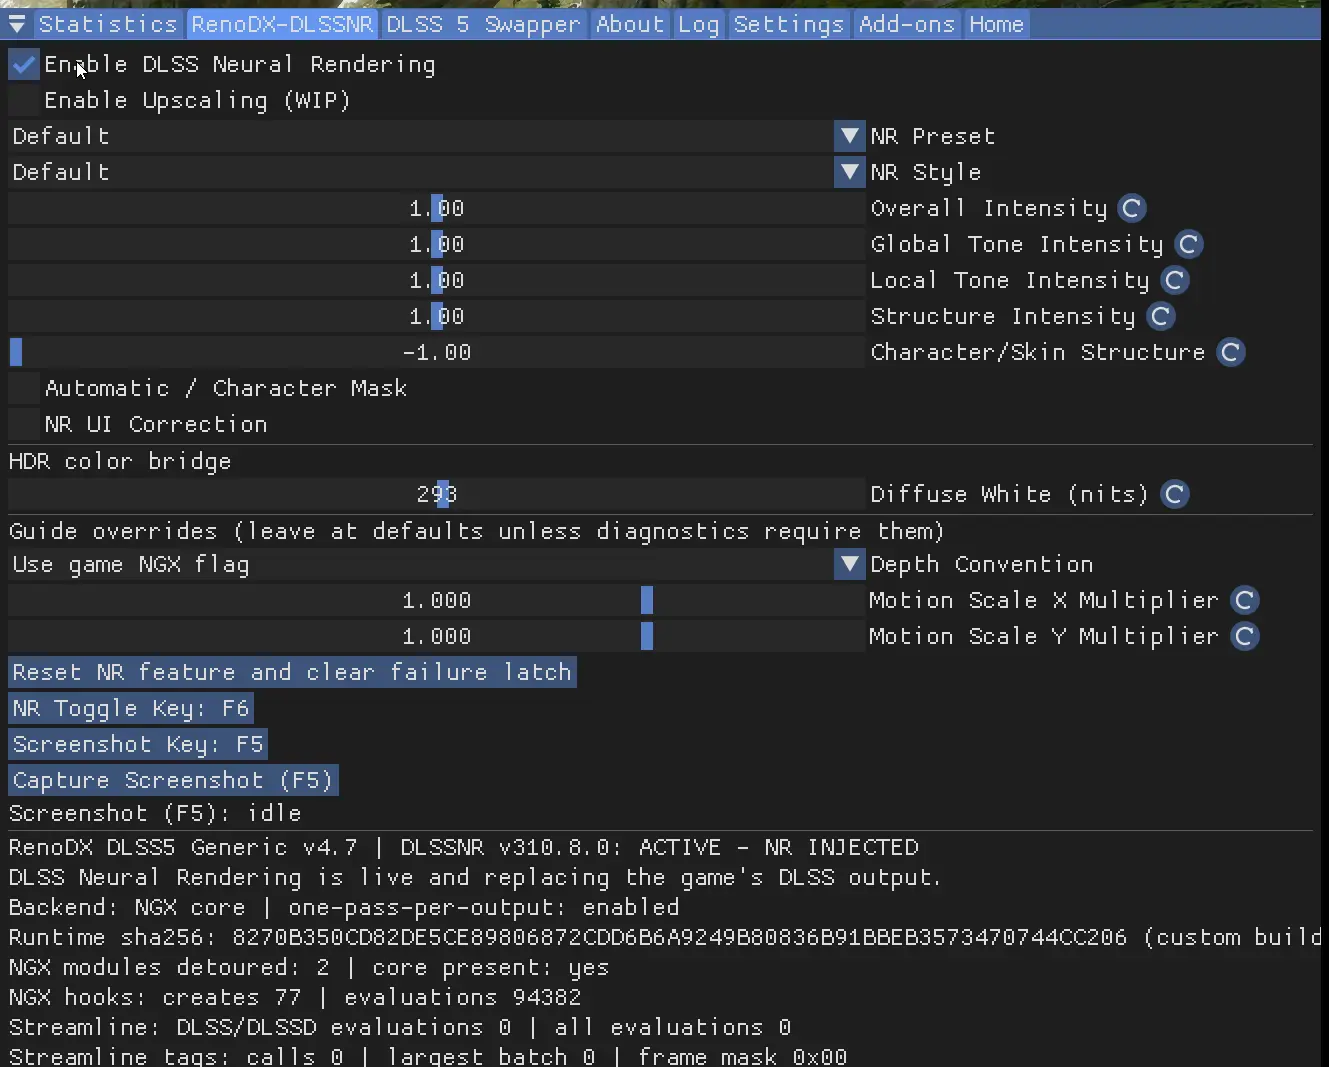Go to the Home tab
The image size is (1329, 1067).
tap(996, 24)
